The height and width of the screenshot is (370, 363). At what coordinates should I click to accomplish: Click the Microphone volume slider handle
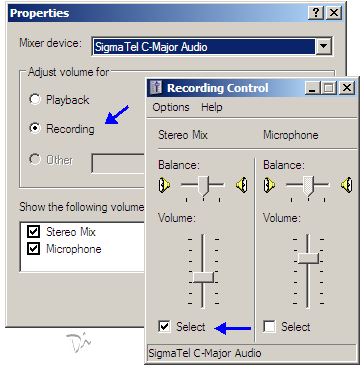(x=308, y=258)
